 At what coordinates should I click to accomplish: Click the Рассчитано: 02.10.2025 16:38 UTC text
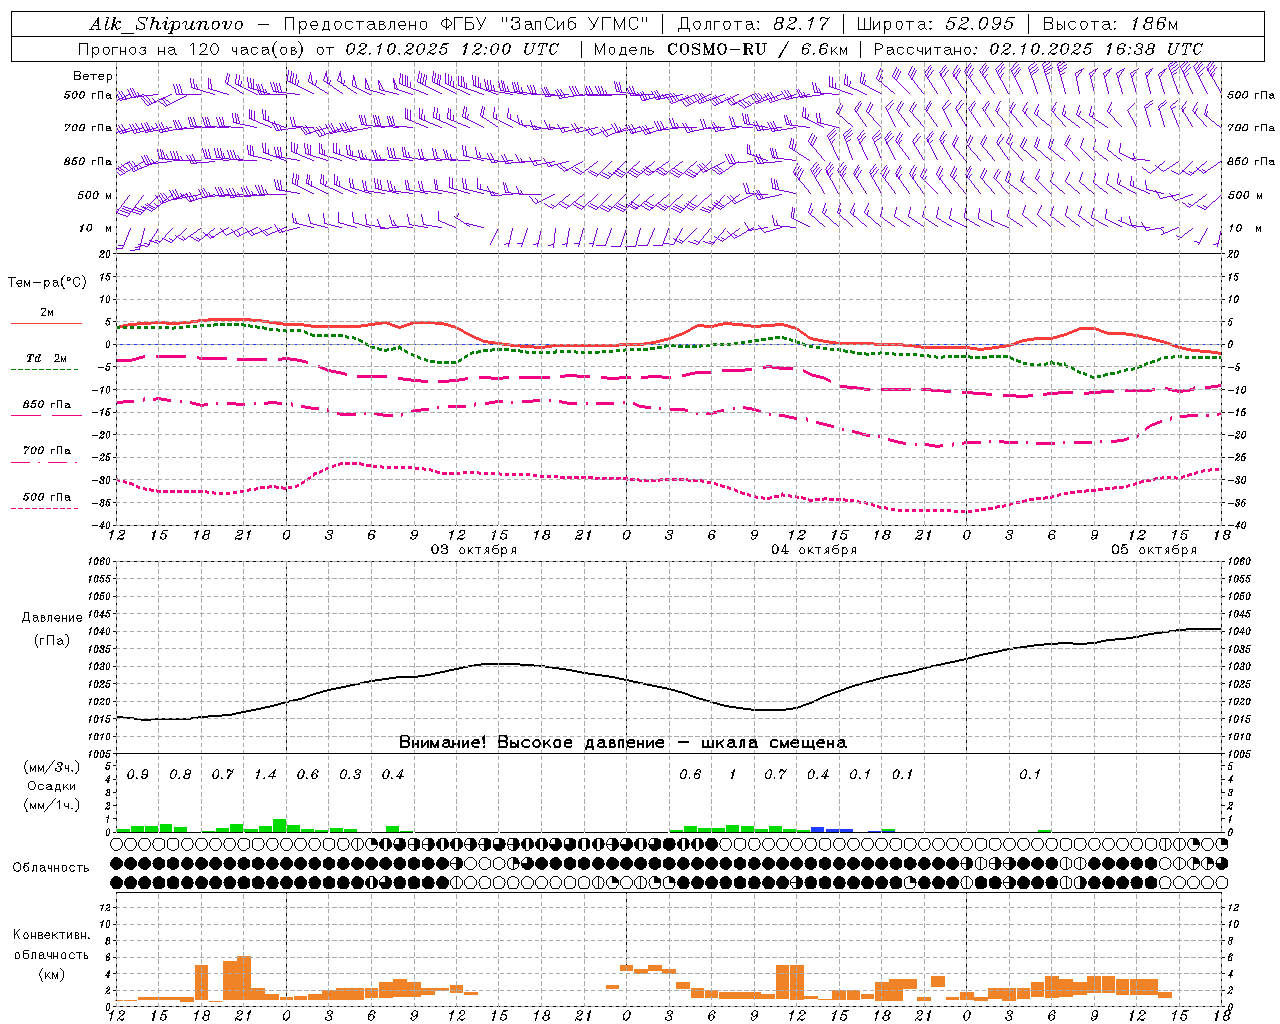[1038, 49]
